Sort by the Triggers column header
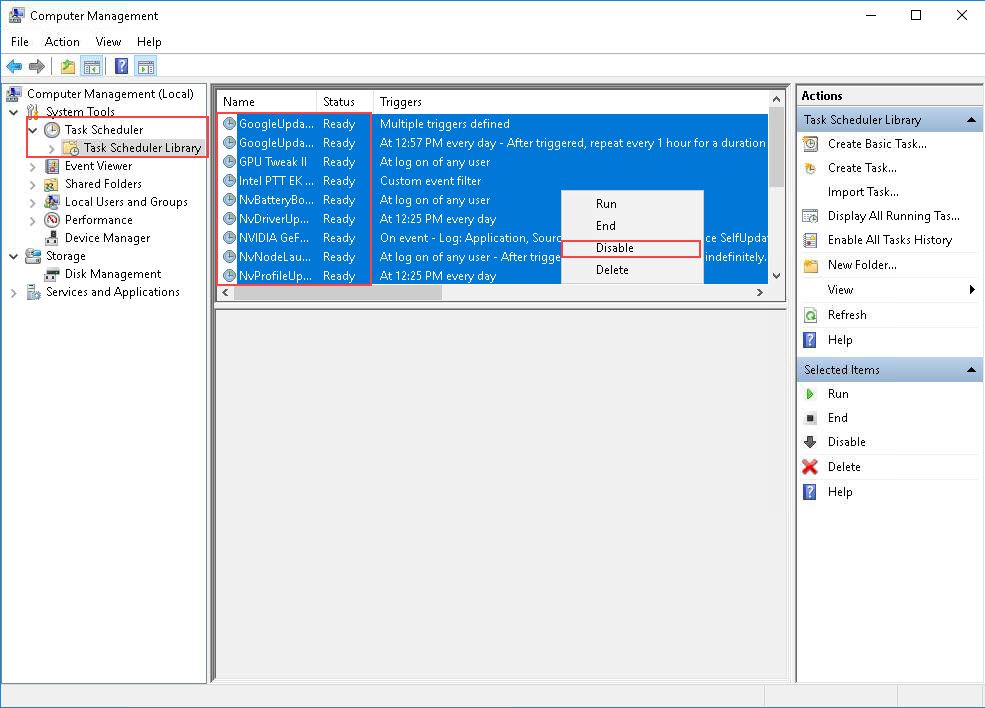 pyautogui.click(x=570, y=102)
